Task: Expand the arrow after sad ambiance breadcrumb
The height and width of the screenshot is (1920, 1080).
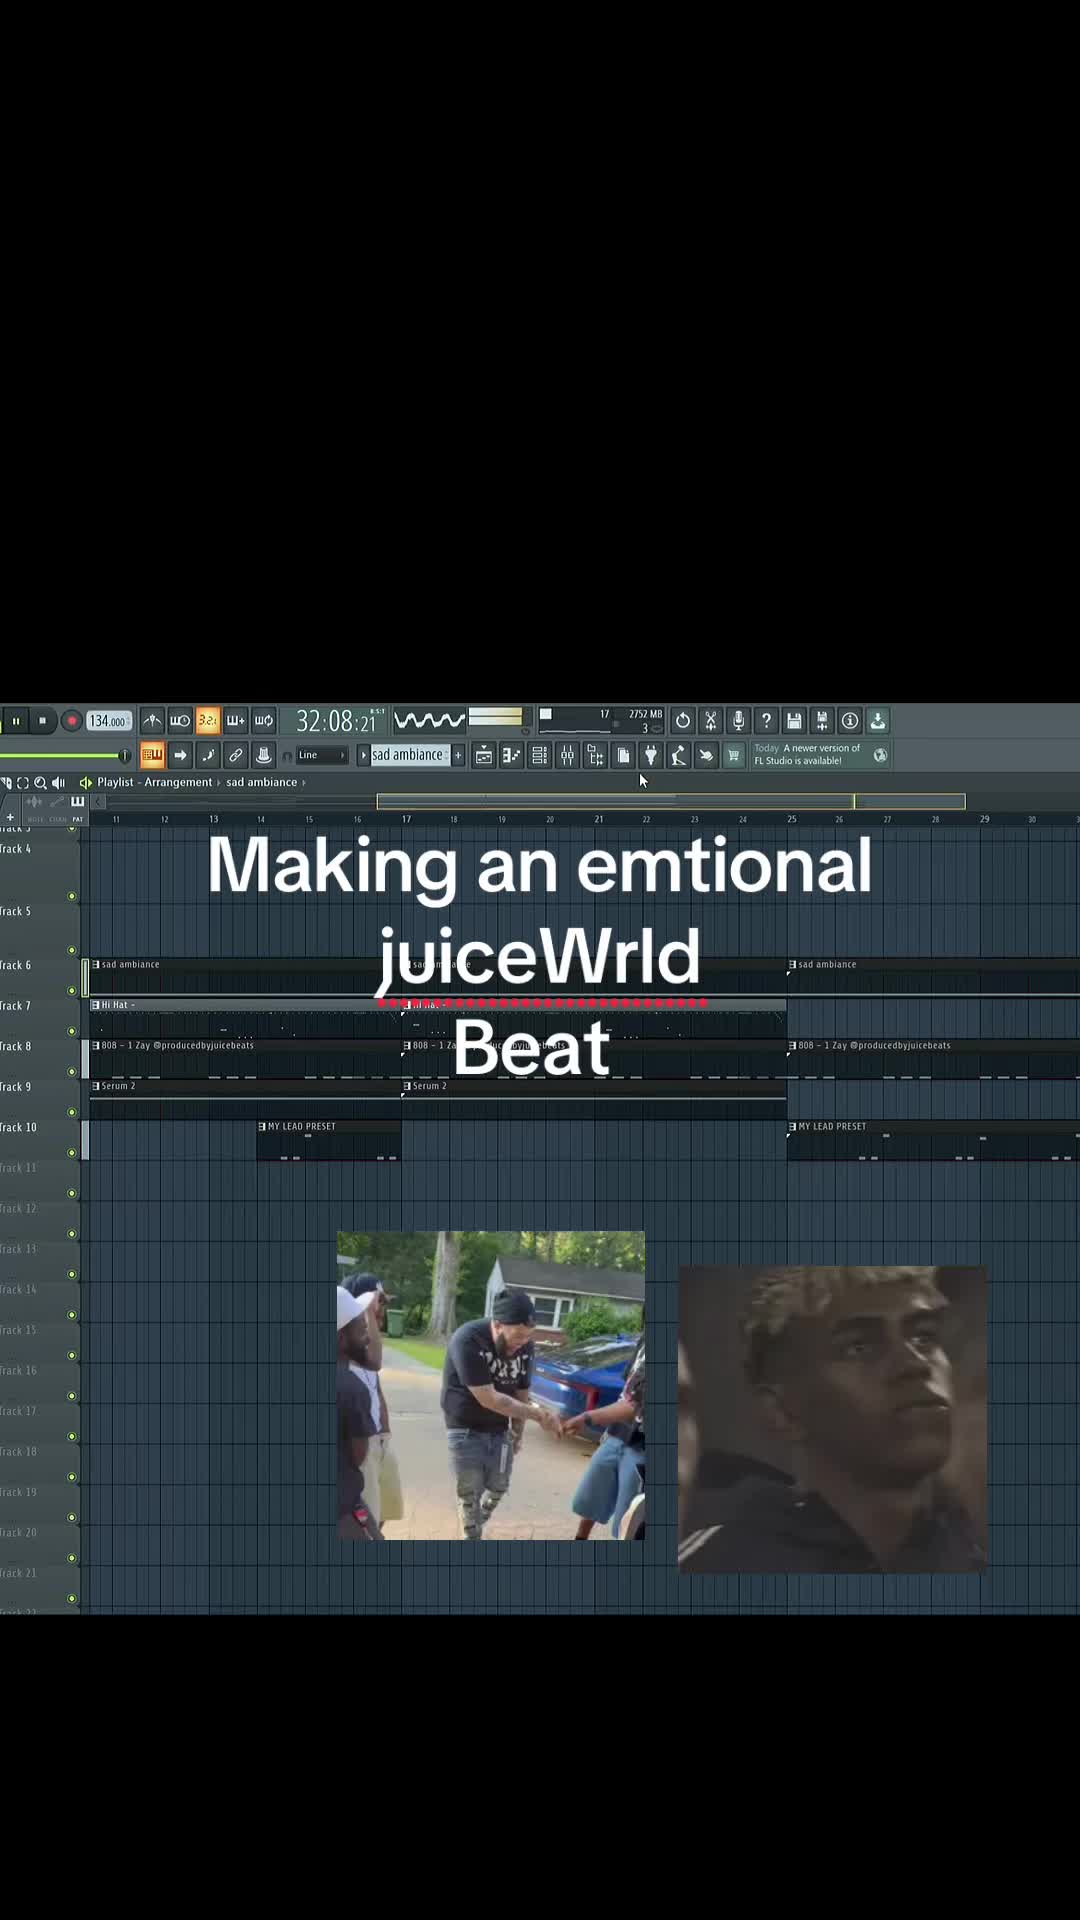Action: coord(304,782)
